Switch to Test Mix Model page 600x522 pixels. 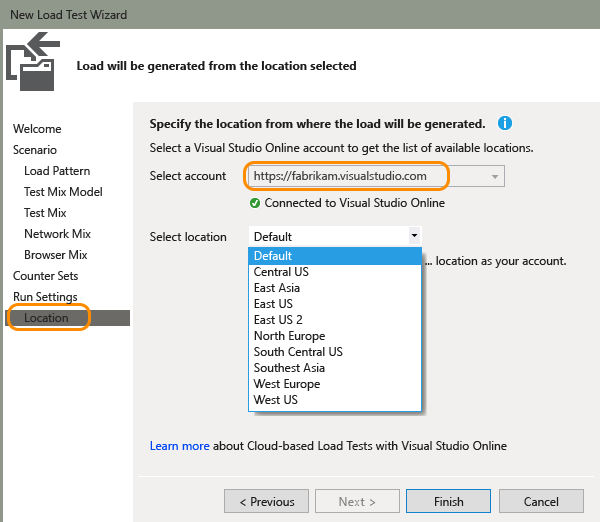pyautogui.click(x=63, y=192)
